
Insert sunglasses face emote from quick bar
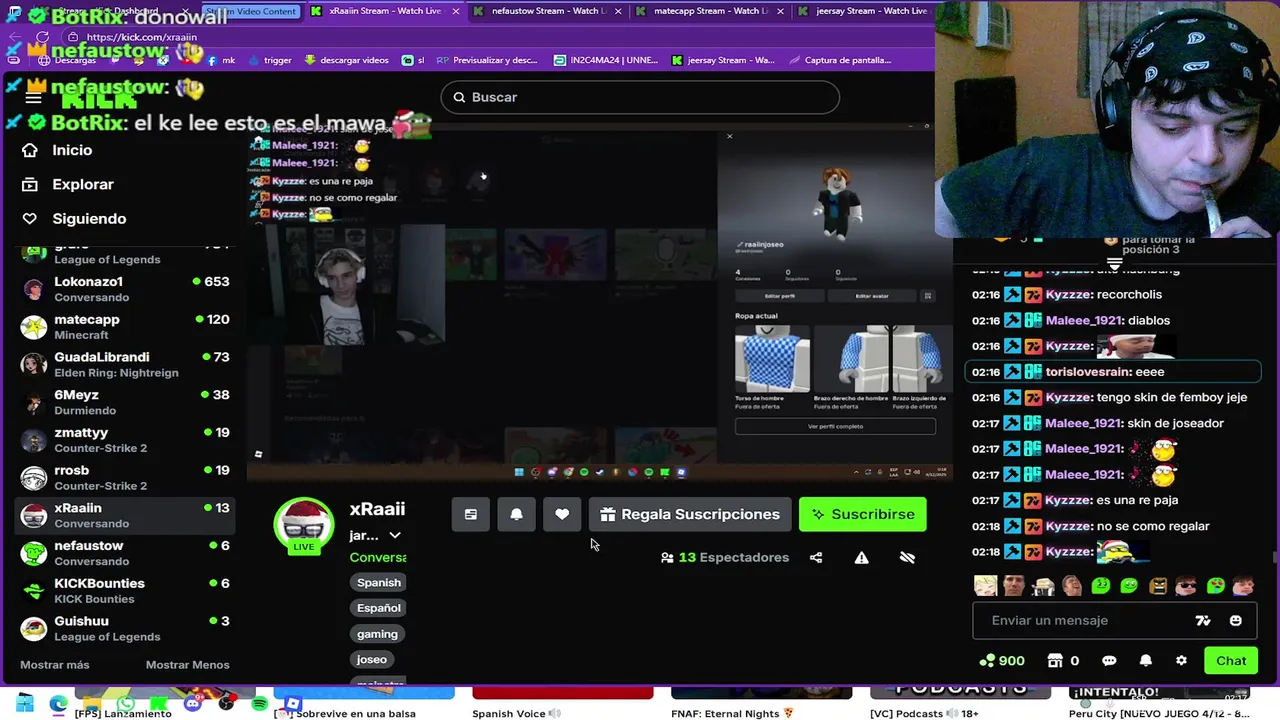click(1186, 586)
